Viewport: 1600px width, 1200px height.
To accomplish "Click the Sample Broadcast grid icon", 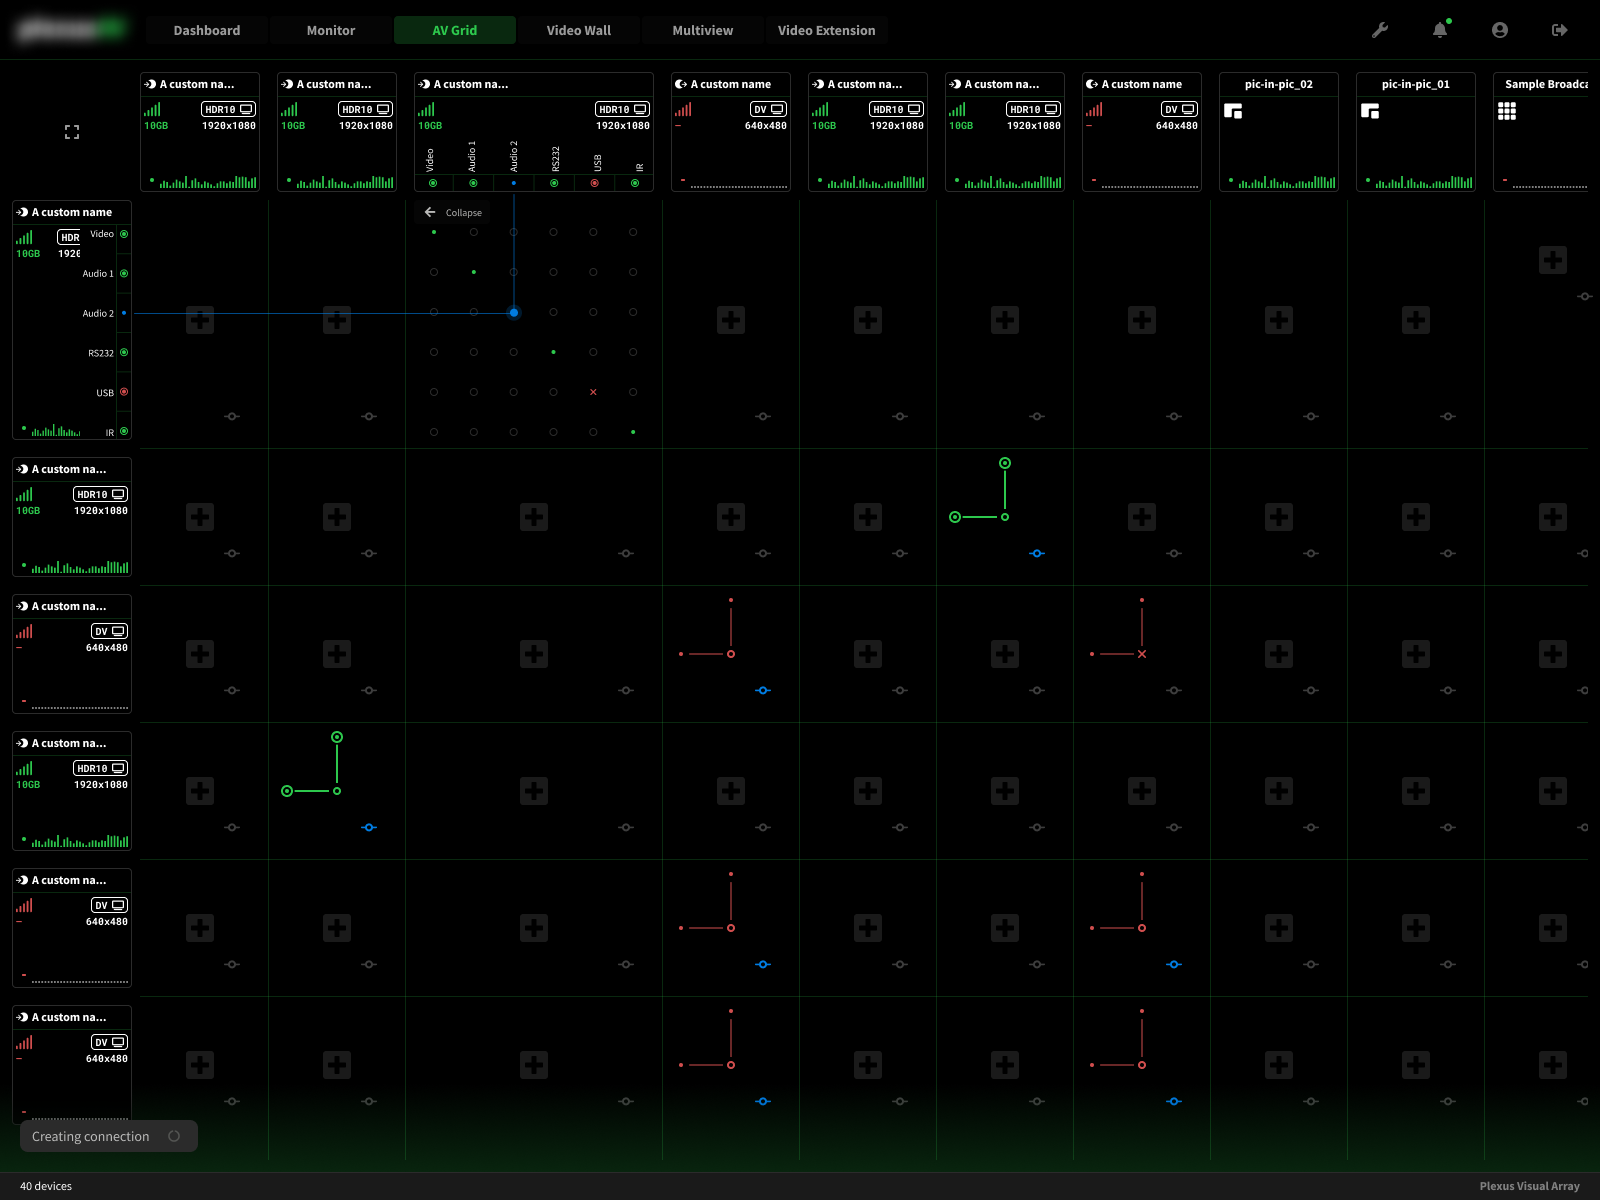I will [1507, 111].
